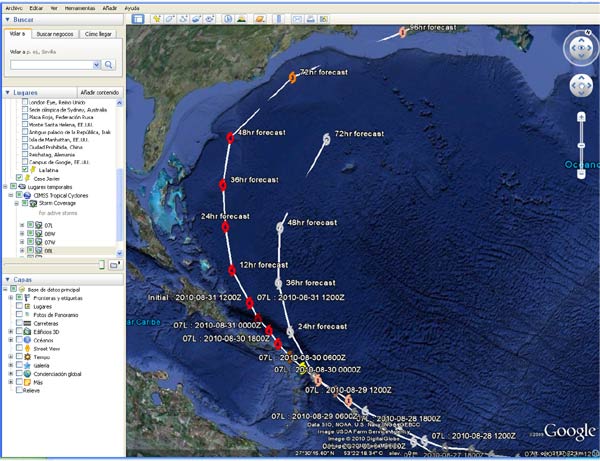This screenshot has height=461, width=600.
Task: Expand the Océanos layer node
Action: [11, 340]
